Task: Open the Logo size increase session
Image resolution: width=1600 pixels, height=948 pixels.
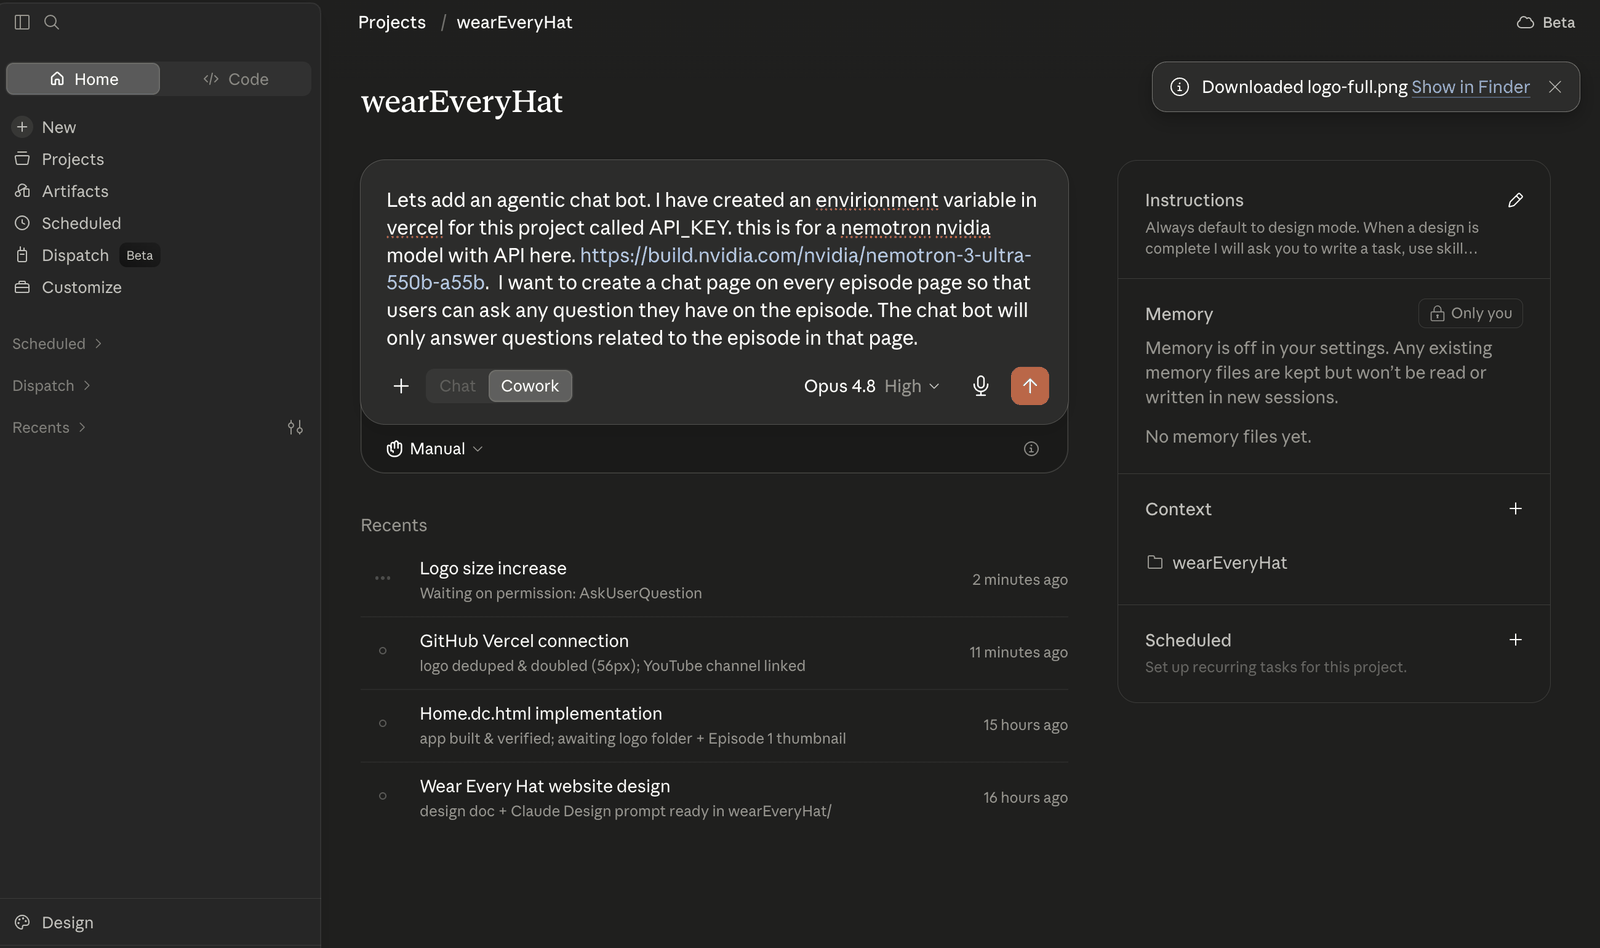Action: click(x=714, y=580)
